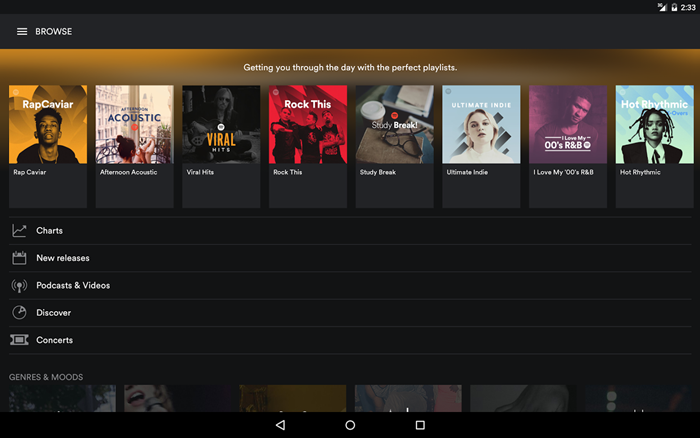Tap the Android recent apps square button
This screenshot has height=438, width=700.
tap(420, 425)
